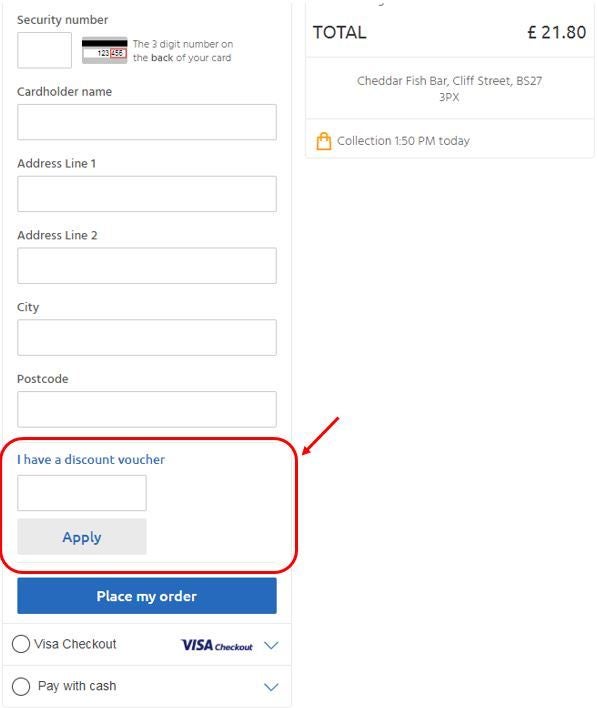This screenshot has height=708, width=597.
Task: Select the Address Line 2 field
Action: pyautogui.click(x=147, y=266)
